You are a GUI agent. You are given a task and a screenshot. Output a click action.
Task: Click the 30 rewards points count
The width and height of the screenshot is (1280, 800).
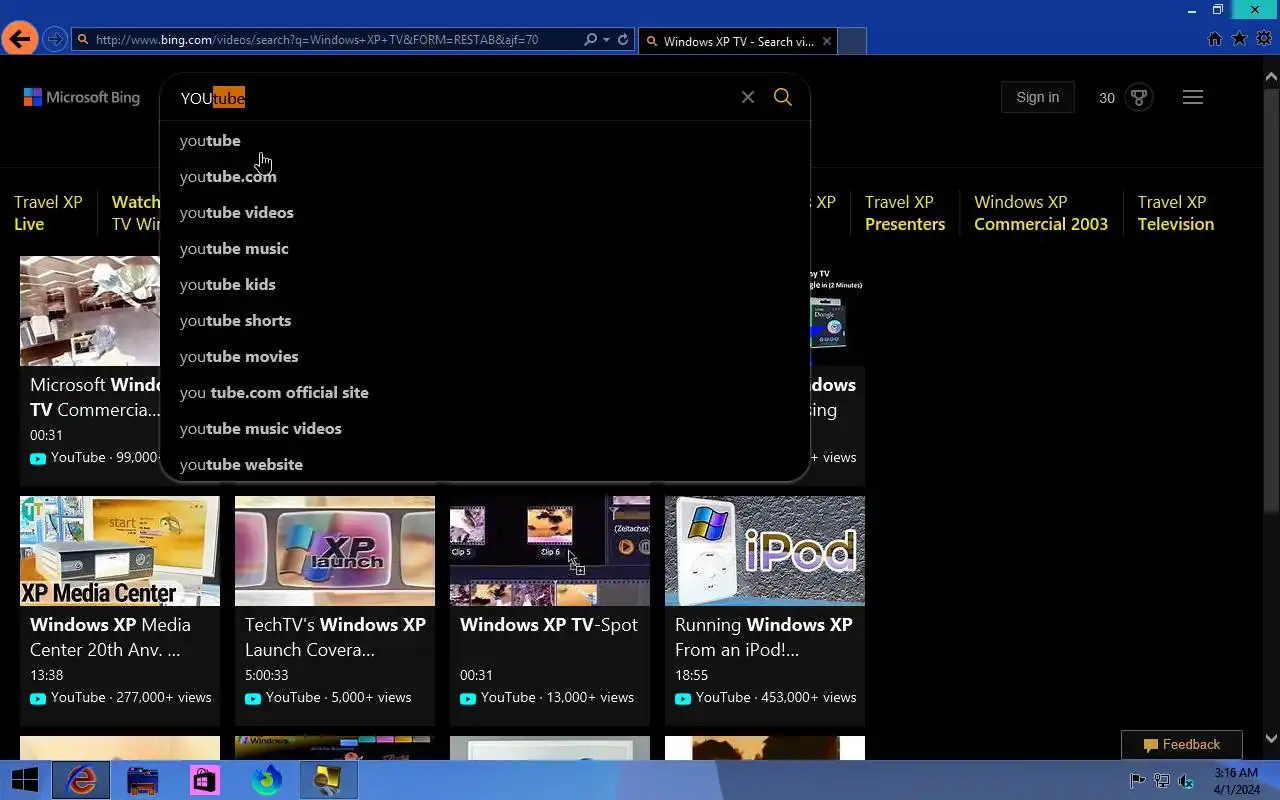(1107, 98)
